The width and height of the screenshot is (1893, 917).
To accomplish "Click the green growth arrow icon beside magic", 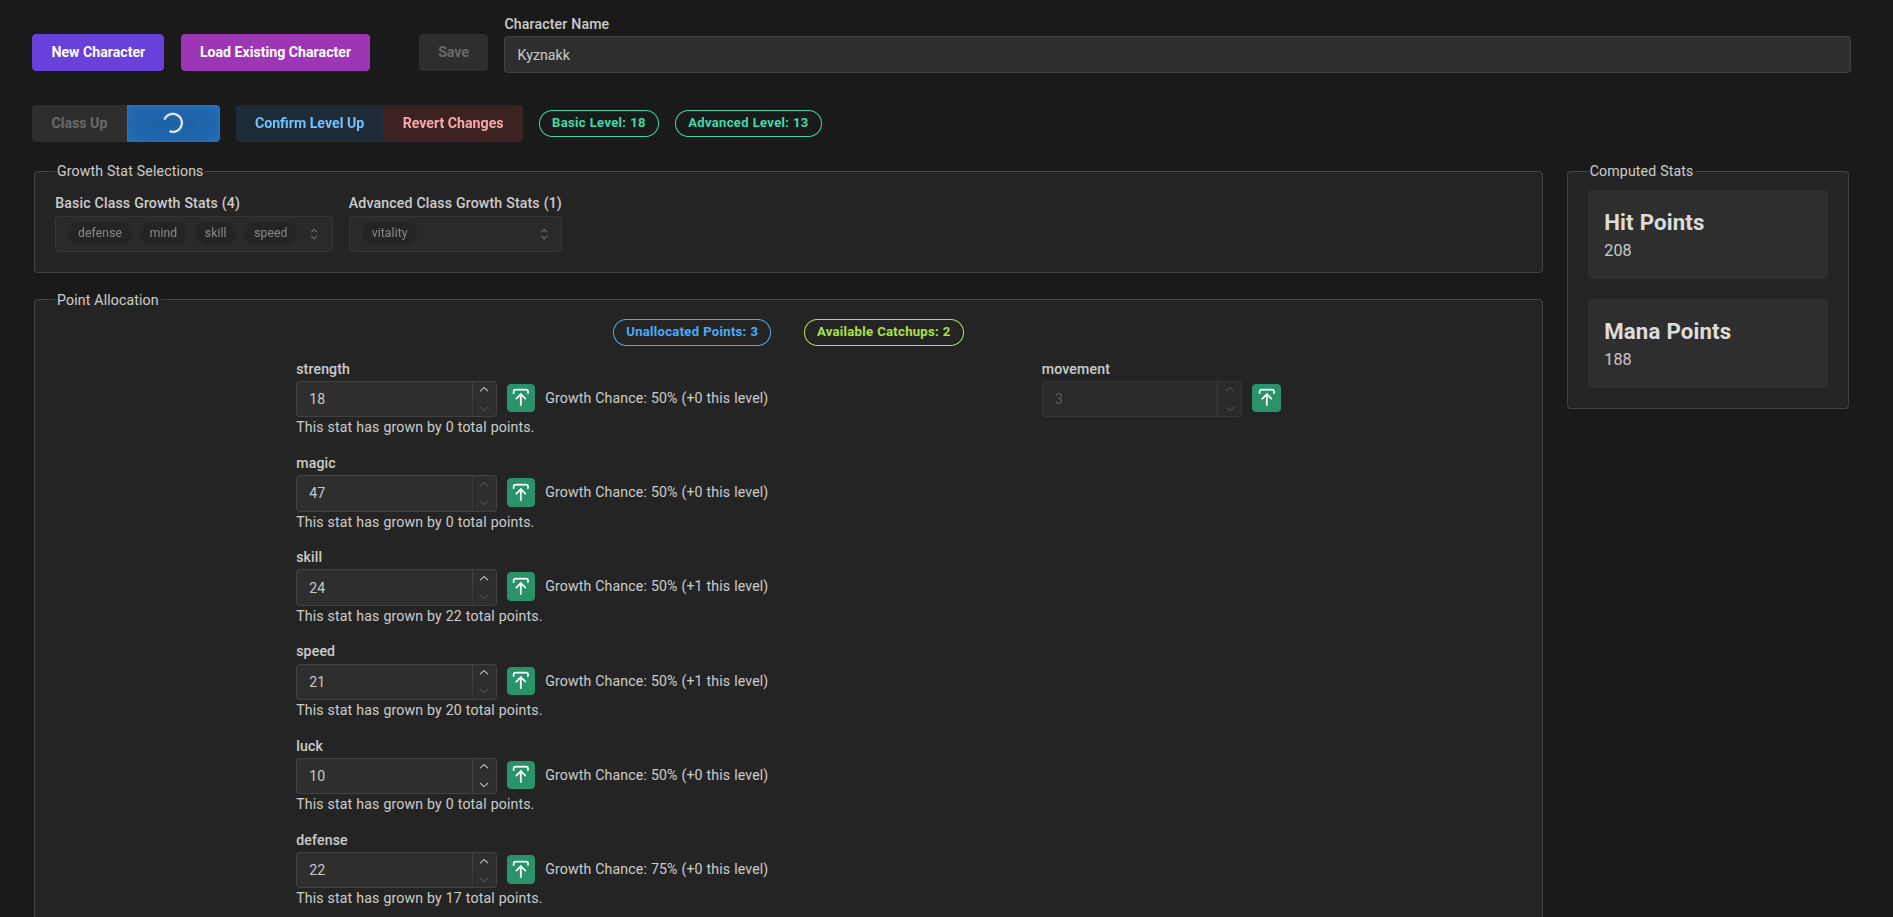I will point(520,492).
